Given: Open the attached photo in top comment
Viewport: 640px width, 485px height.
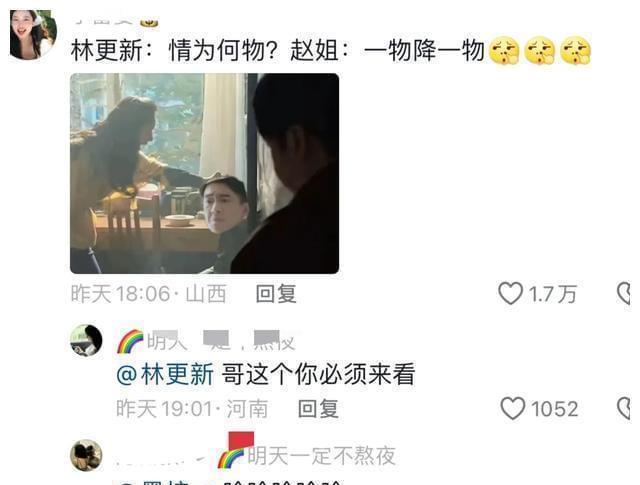Looking at the screenshot, I should click(x=204, y=174).
